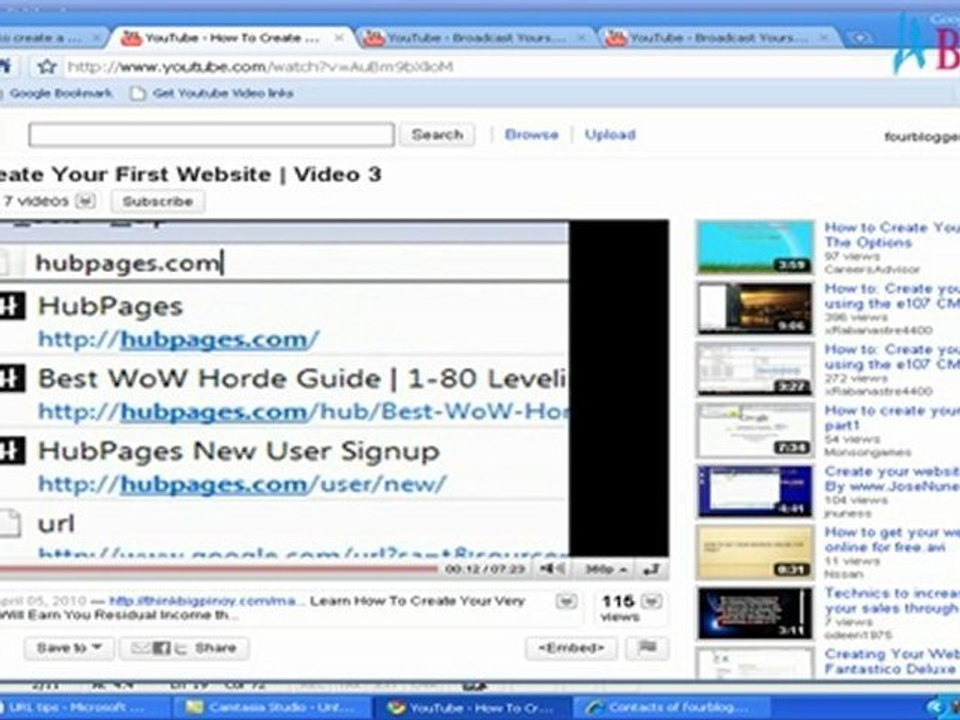Seek in the red video progress bar

219,570
